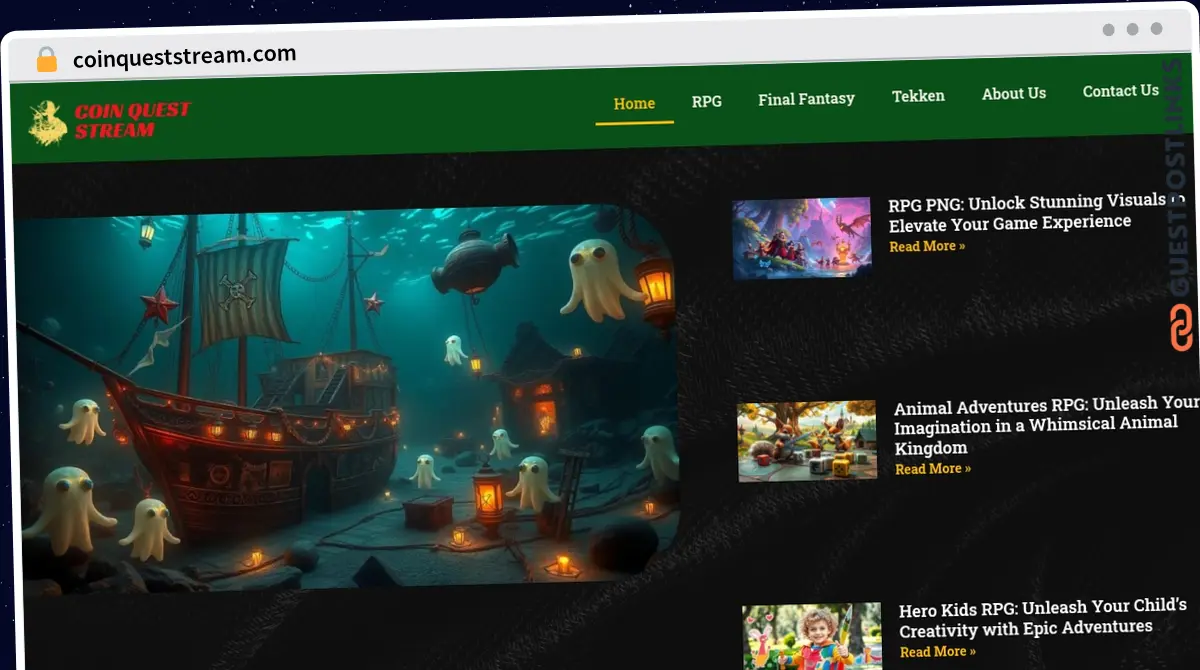The width and height of the screenshot is (1200, 670).
Task: Click Read More under RPG PNG article
Action: coord(927,246)
